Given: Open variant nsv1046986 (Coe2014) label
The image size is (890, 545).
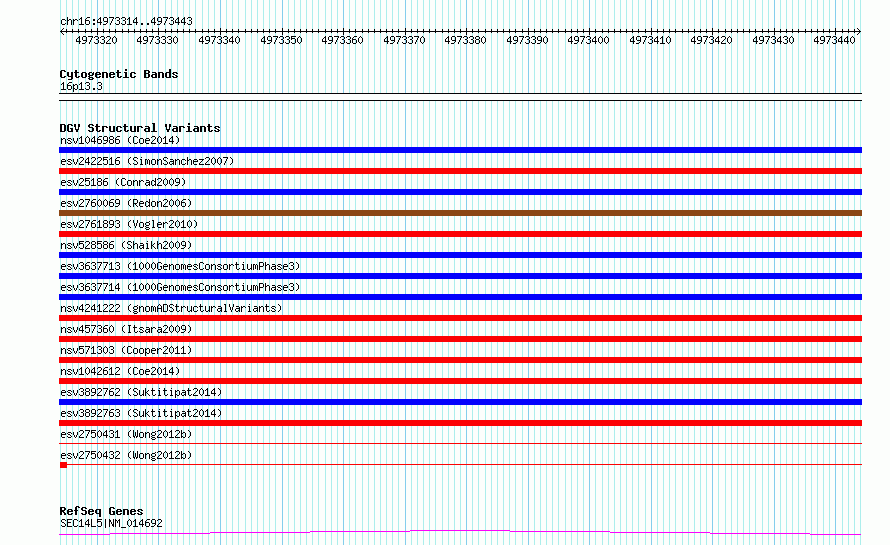Looking at the screenshot, I should click(x=120, y=140).
